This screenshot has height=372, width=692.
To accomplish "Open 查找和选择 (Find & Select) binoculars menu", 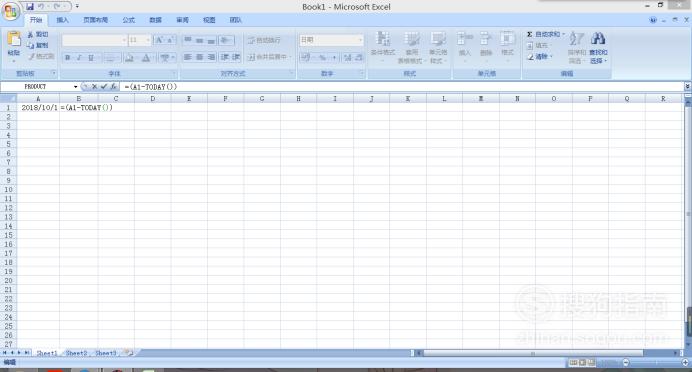I will [x=598, y=47].
